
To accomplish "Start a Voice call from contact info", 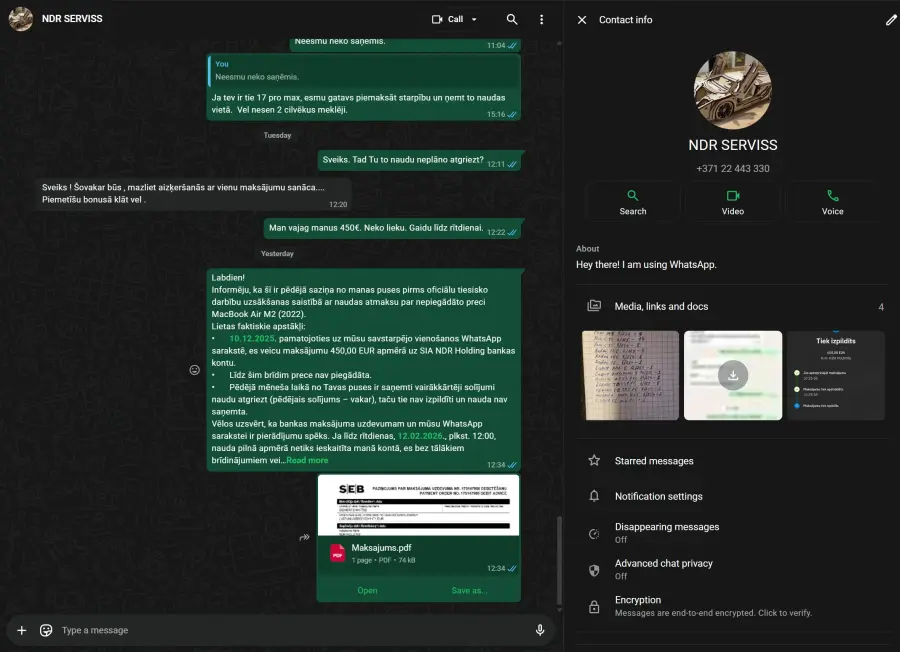I will point(832,201).
